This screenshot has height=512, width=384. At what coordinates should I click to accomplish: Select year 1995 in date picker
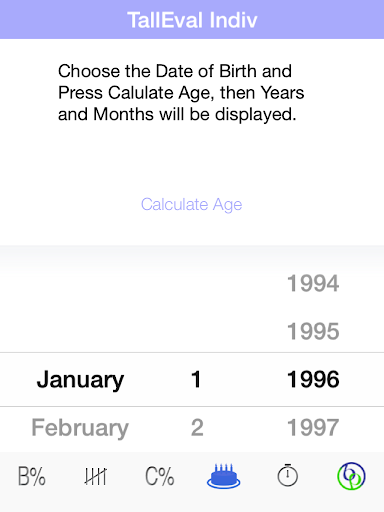coord(313,331)
